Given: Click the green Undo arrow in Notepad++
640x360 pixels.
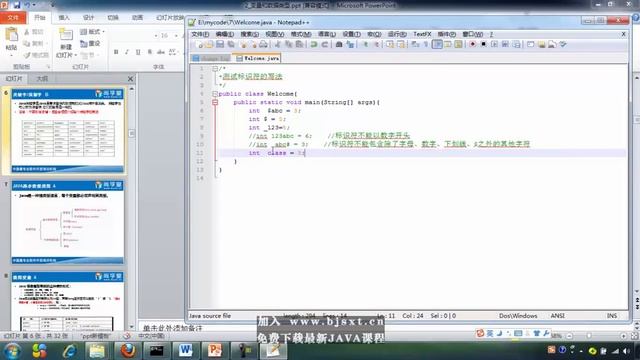Looking at the screenshot, I should [x=313, y=44].
